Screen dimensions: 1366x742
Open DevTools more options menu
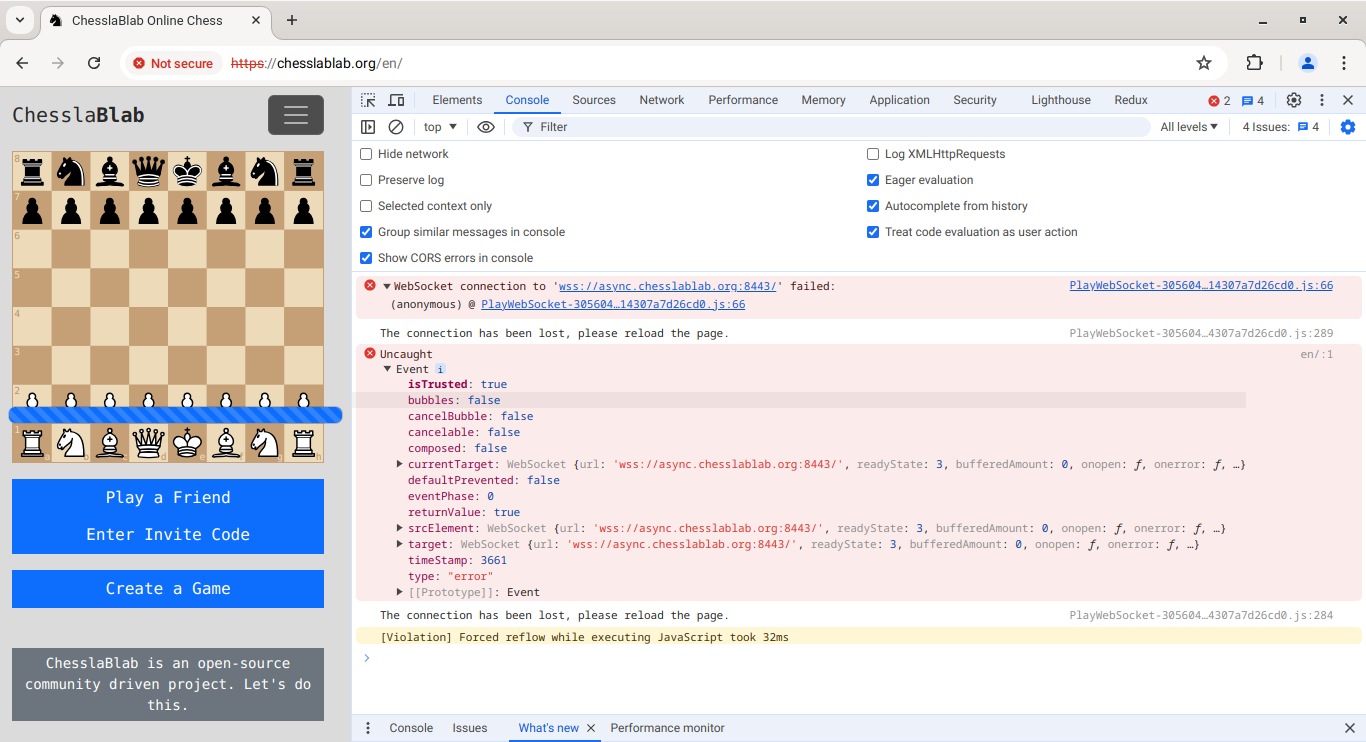click(x=1322, y=100)
